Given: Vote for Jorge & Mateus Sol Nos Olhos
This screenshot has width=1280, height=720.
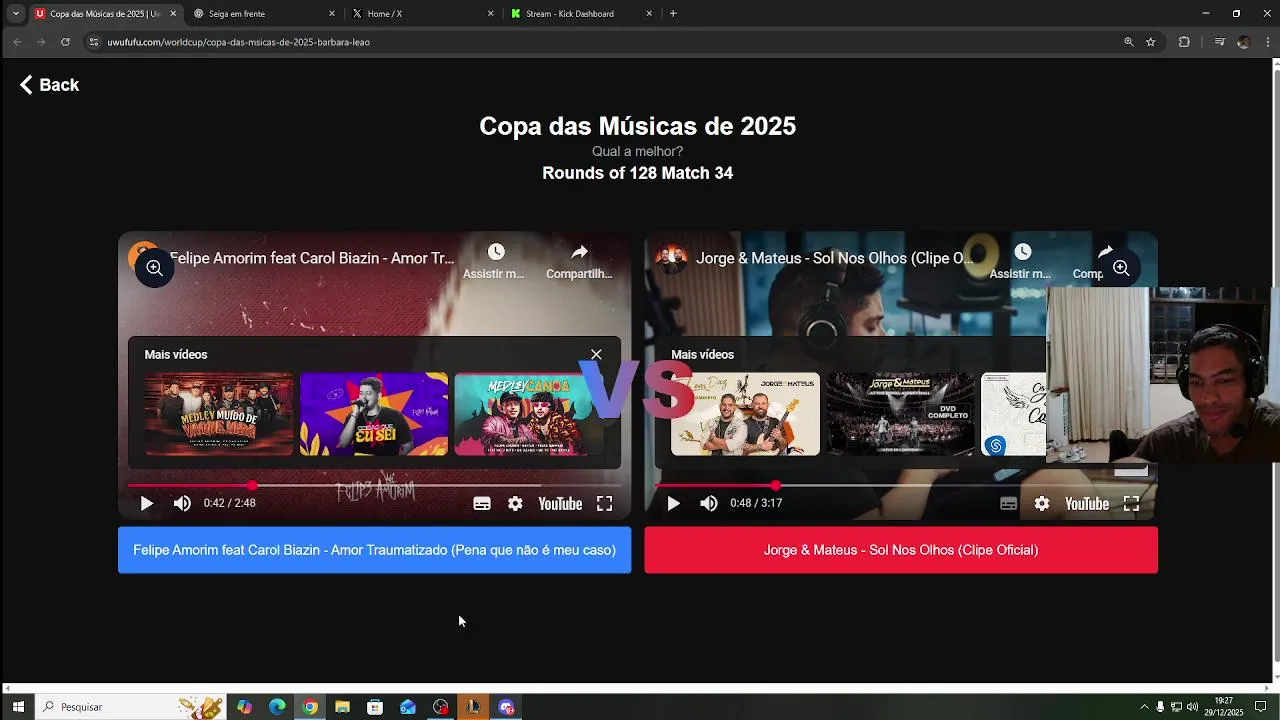Looking at the screenshot, I should coord(901,550).
